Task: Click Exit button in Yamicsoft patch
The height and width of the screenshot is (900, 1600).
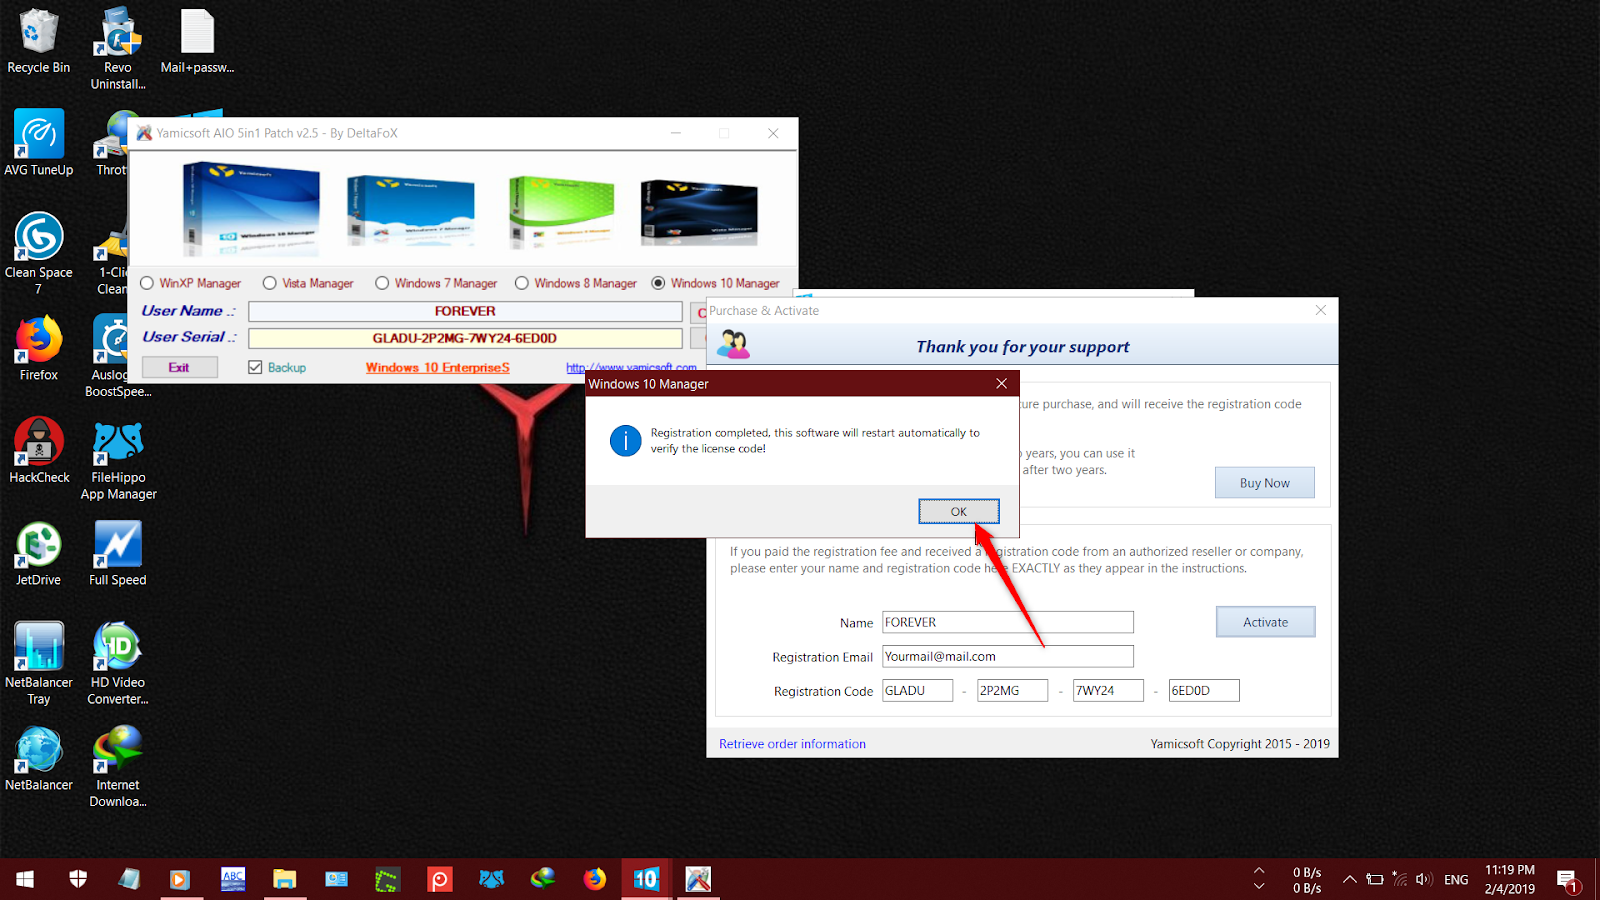Action: pyautogui.click(x=179, y=367)
